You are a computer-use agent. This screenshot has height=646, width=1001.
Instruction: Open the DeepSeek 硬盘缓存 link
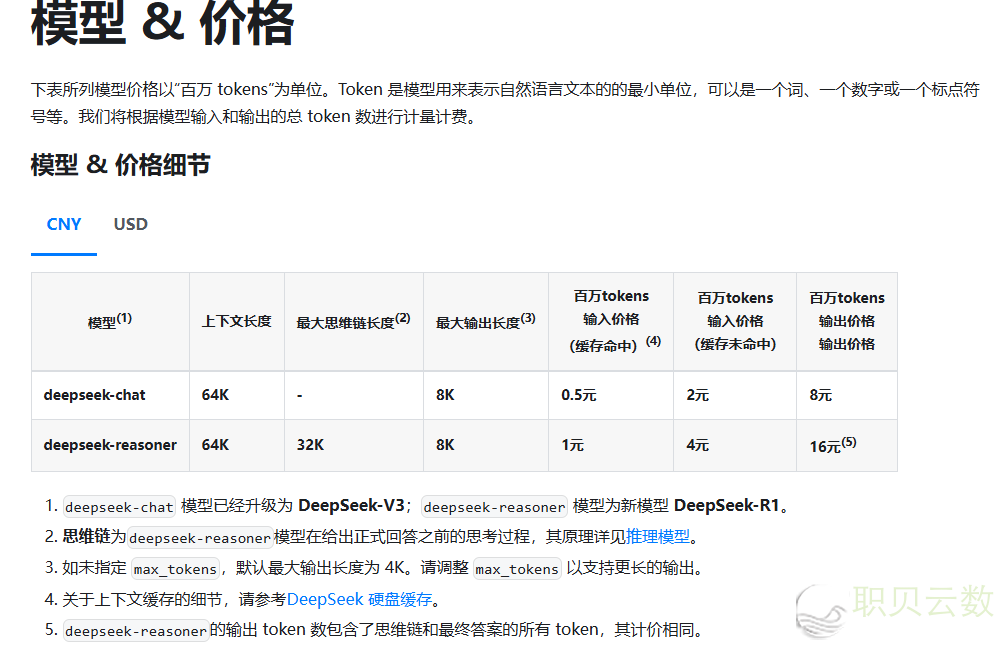pyautogui.click(x=359, y=599)
